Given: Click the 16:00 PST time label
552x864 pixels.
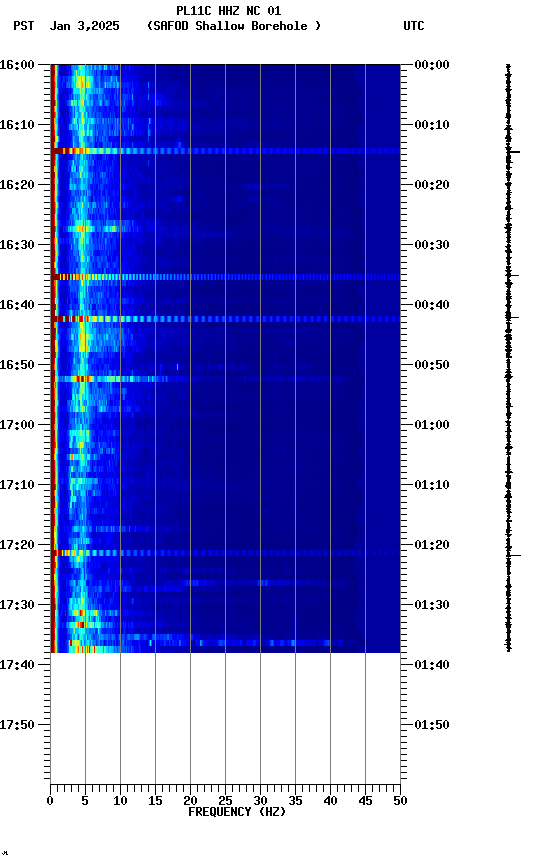Looking at the screenshot, I should [17, 65].
